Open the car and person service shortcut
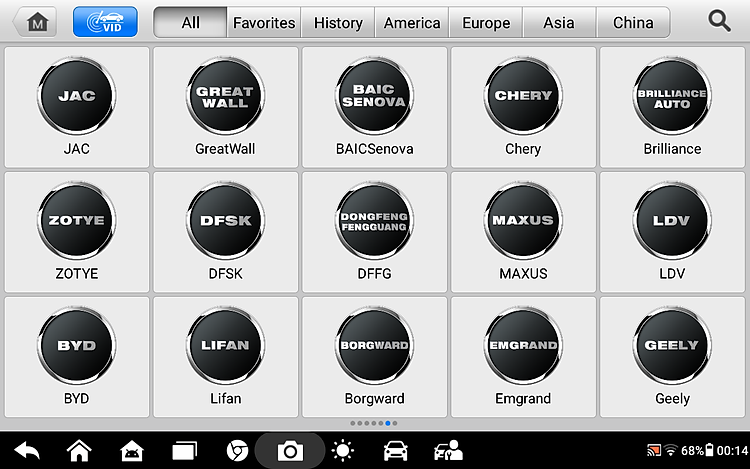 tap(448, 451)
